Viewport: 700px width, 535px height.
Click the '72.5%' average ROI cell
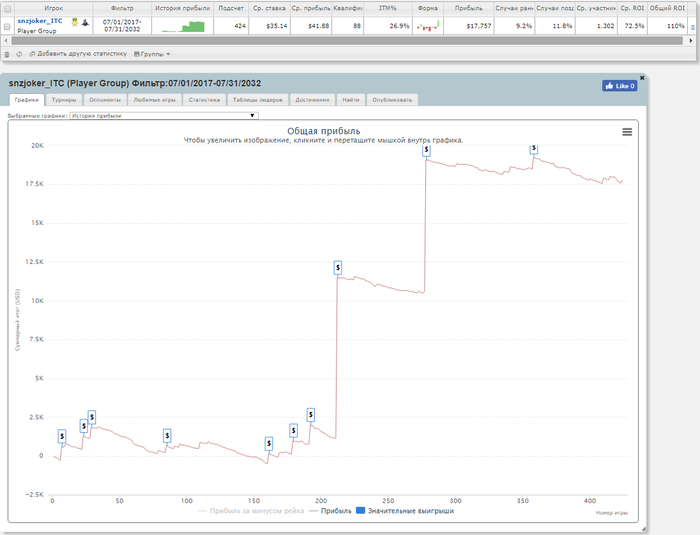634,26
